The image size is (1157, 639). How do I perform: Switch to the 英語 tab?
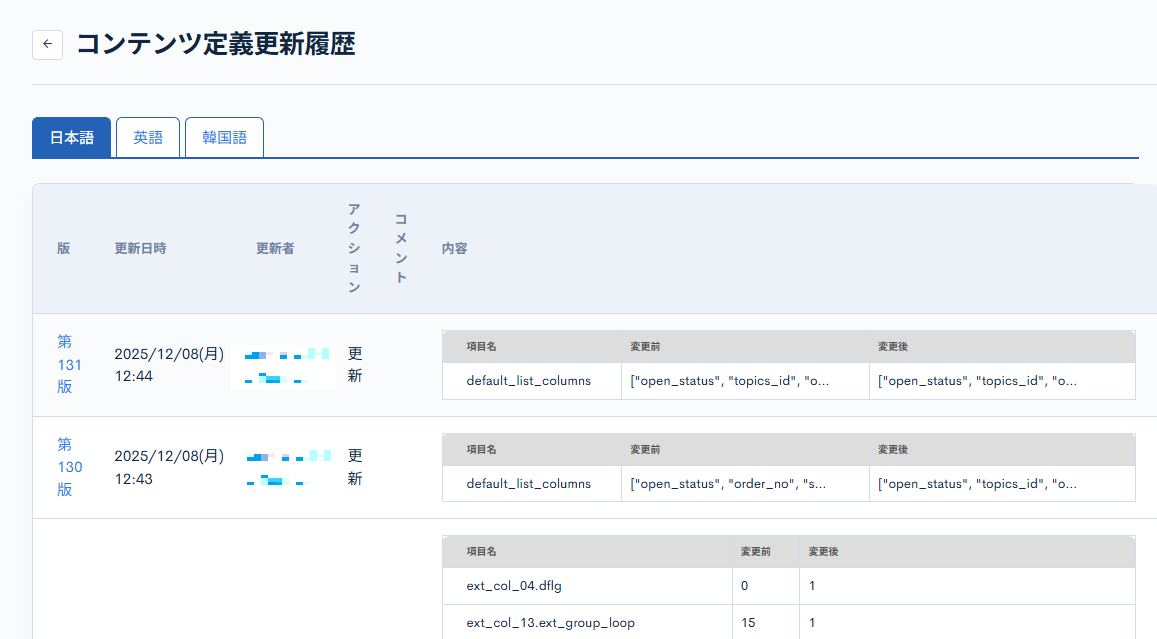coord(148,137)
